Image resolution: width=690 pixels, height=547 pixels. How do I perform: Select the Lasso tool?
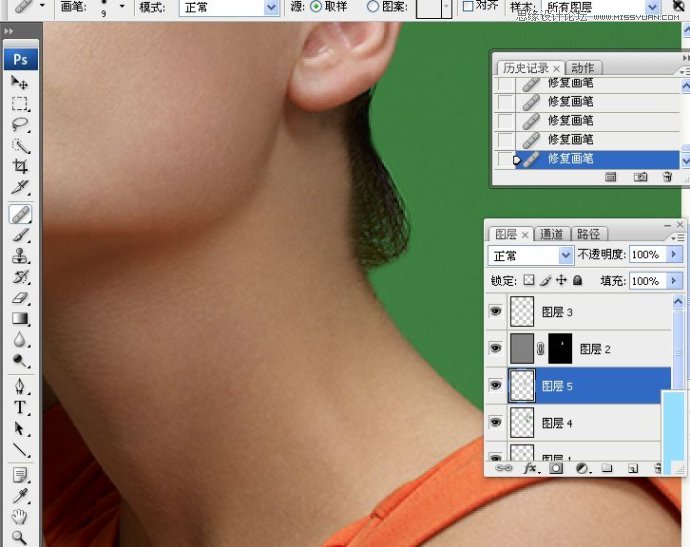pos(20,125)
